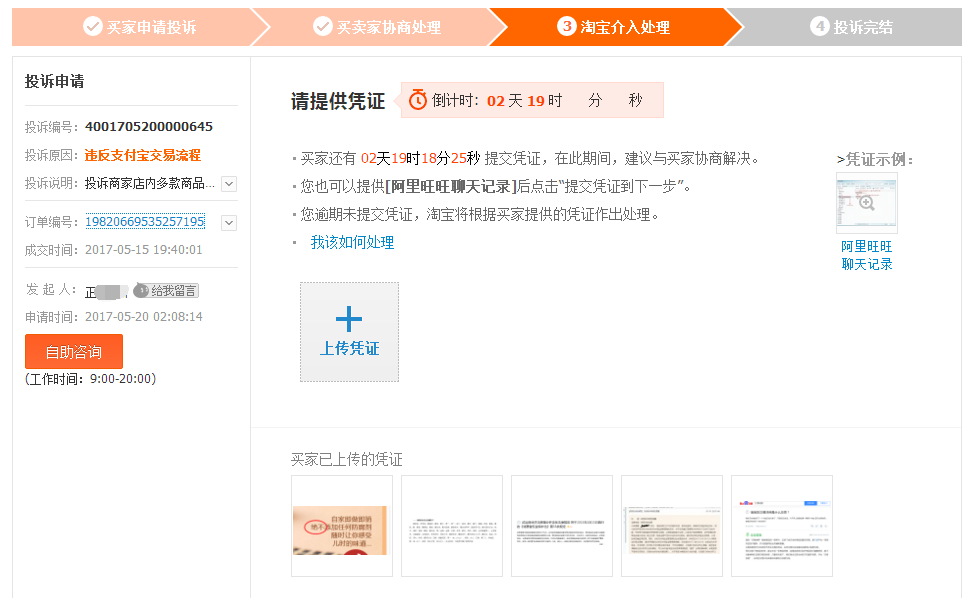
Task: Expand the 投诉说明 dropdown arrow
Action: [229, 183]
